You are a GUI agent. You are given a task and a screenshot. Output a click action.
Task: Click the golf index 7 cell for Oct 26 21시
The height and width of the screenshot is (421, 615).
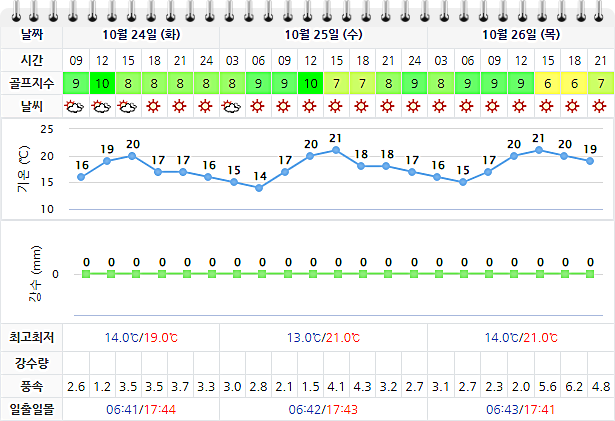(x=601, y=83)
